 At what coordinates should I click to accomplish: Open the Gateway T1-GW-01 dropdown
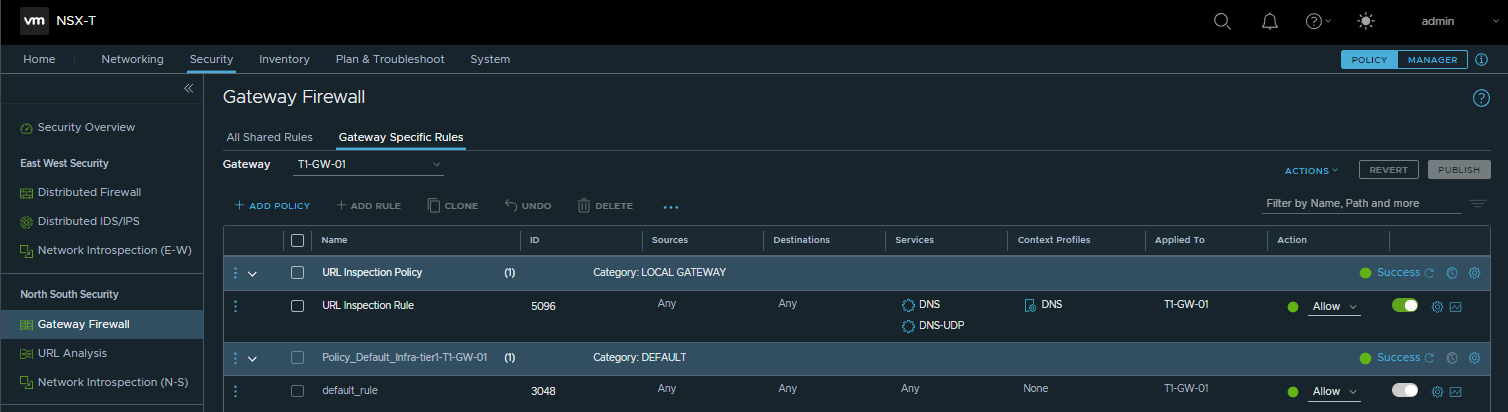tap(369, 164)
